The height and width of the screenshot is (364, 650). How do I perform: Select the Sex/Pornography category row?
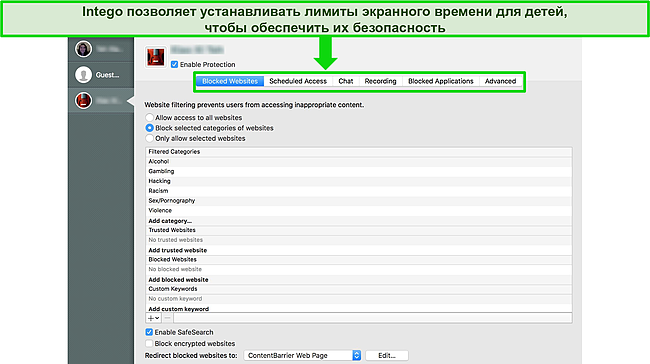(359, 201)
